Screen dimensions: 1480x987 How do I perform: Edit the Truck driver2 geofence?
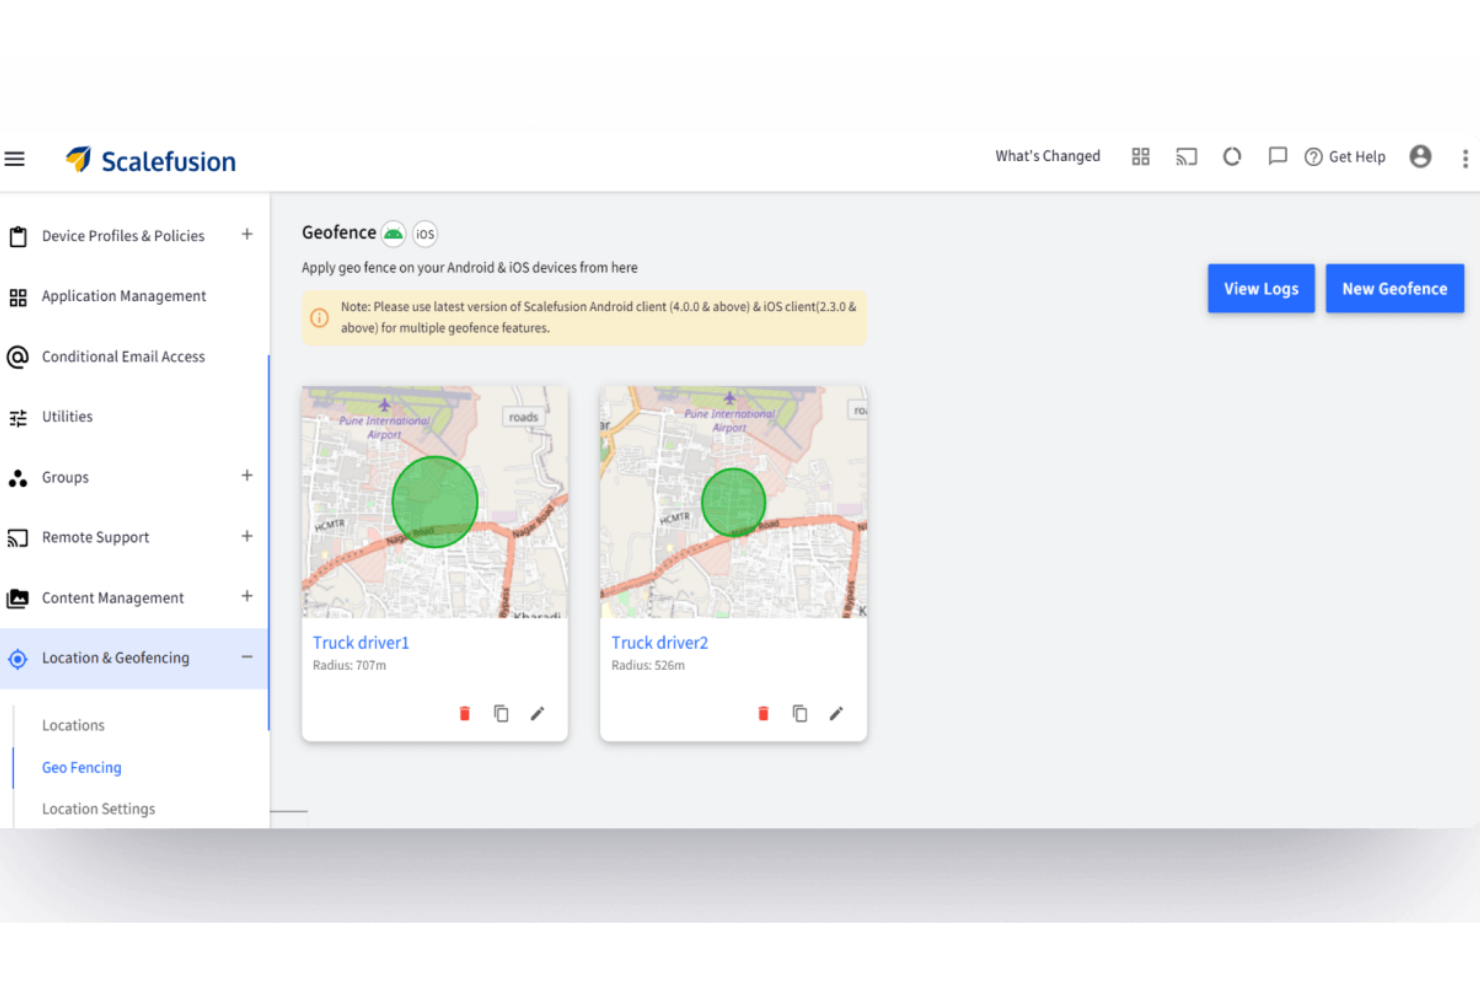click(836, 713)
